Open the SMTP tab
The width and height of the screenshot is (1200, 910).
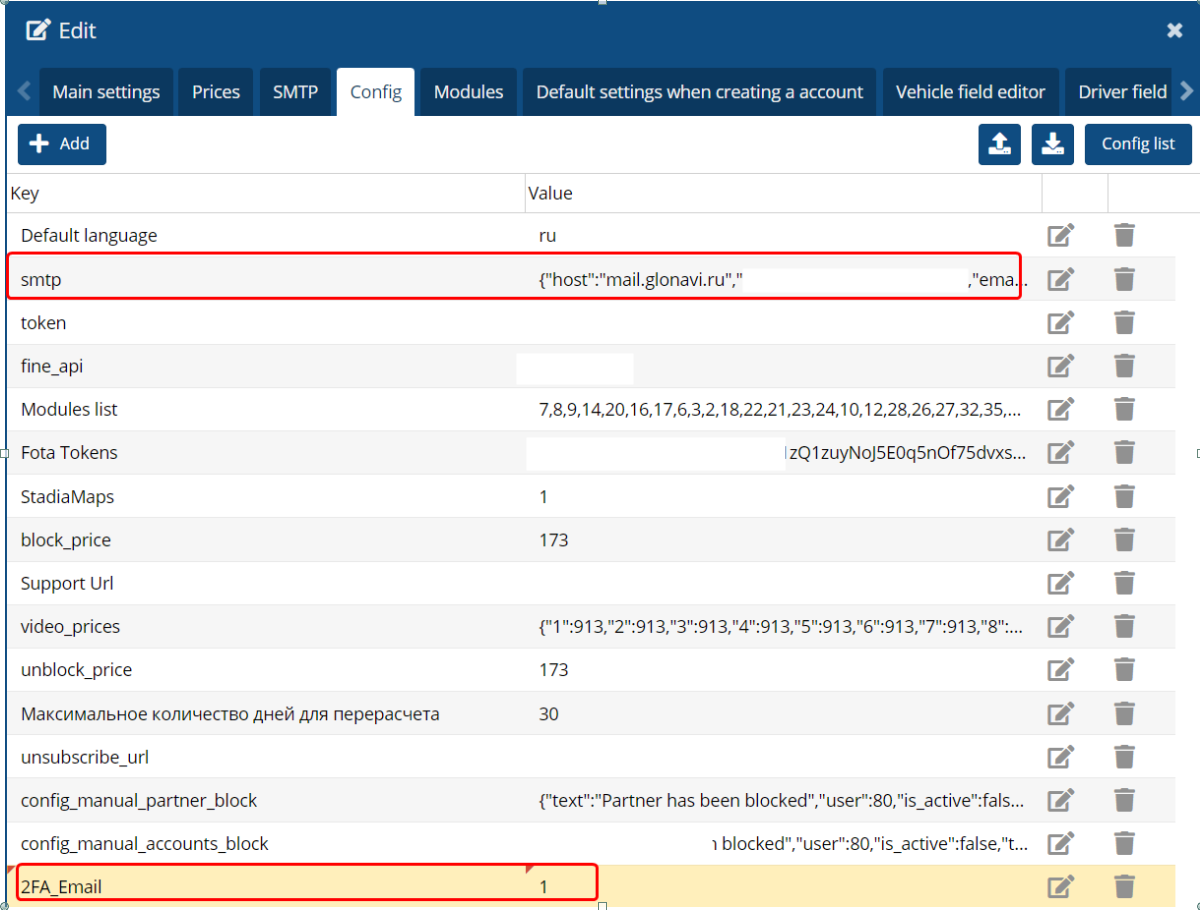295,92
